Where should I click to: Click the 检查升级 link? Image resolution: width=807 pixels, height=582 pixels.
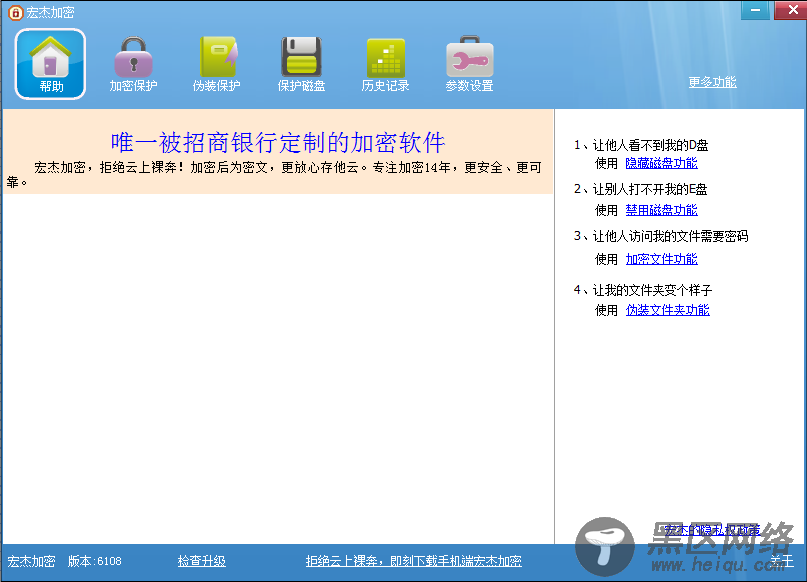(202, 561)
